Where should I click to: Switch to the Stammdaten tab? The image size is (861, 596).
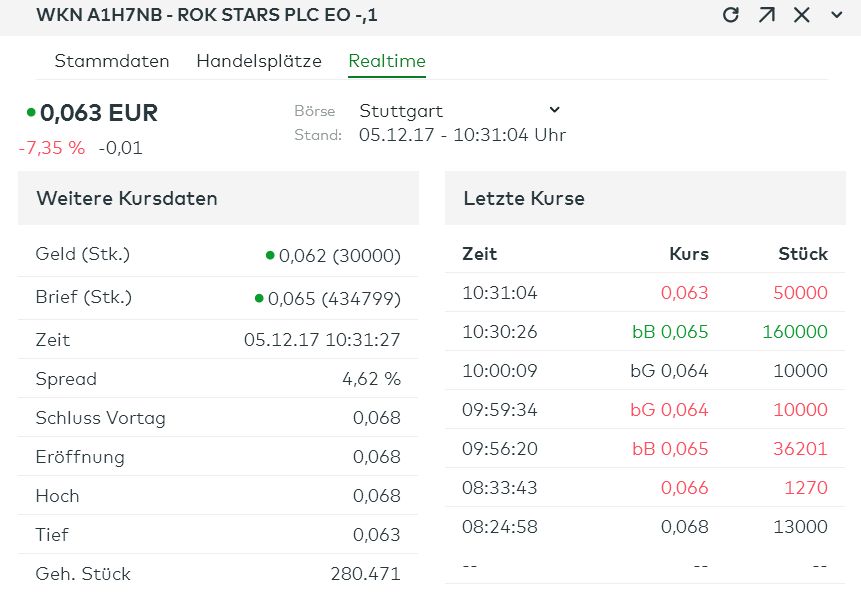coord(111,61)
